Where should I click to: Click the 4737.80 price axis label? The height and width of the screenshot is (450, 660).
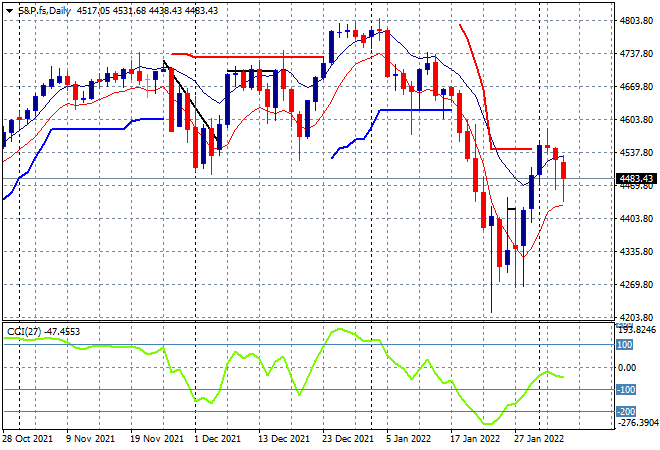(x=636, y=54)
